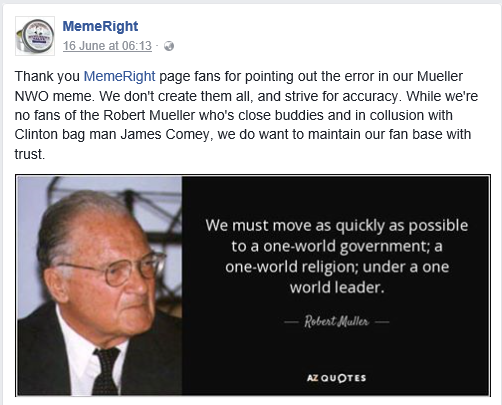The image size is (502, 405).
Task: Click the words "James Comey" in the post
Action: click(165, 135)
